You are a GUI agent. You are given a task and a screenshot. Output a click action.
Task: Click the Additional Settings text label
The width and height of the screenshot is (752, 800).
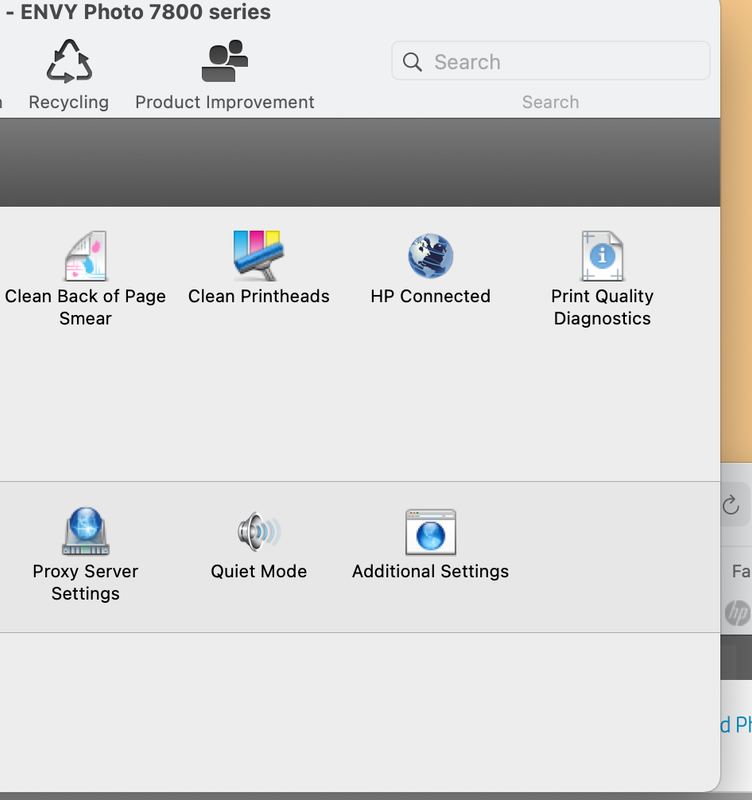tap(430, 571)
